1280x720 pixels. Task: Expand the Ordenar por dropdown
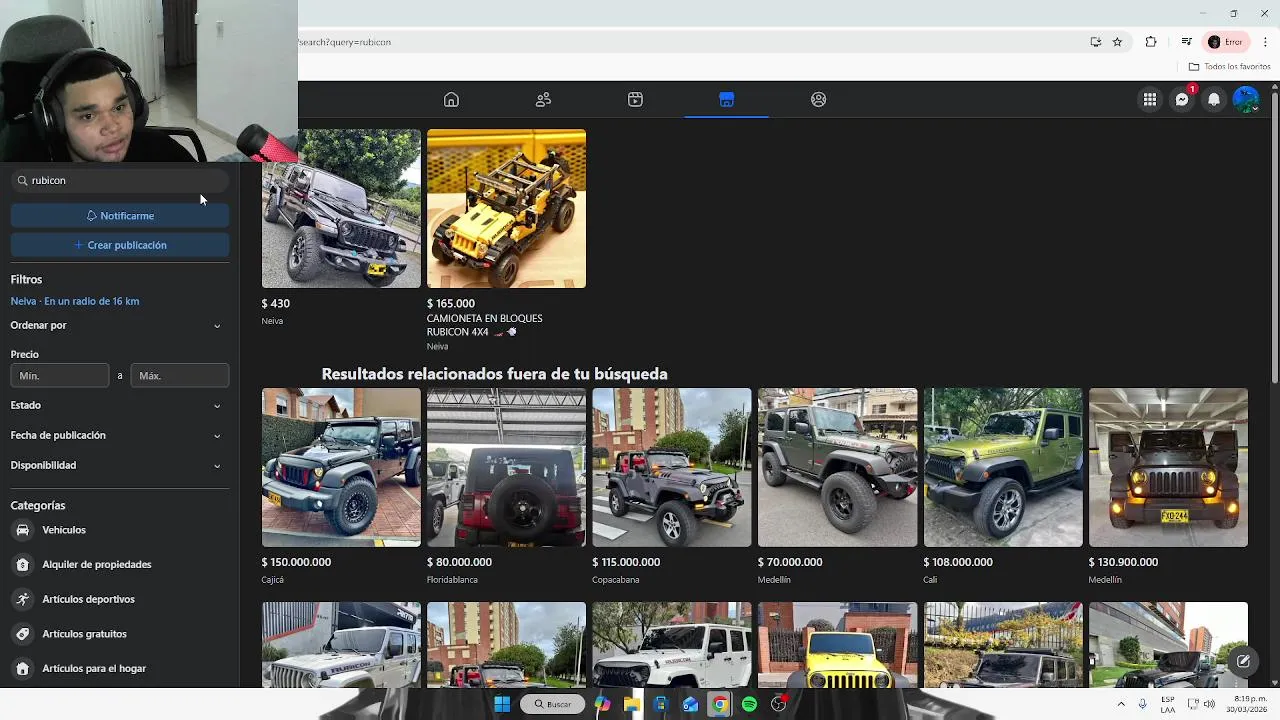(x=119, y=325)
